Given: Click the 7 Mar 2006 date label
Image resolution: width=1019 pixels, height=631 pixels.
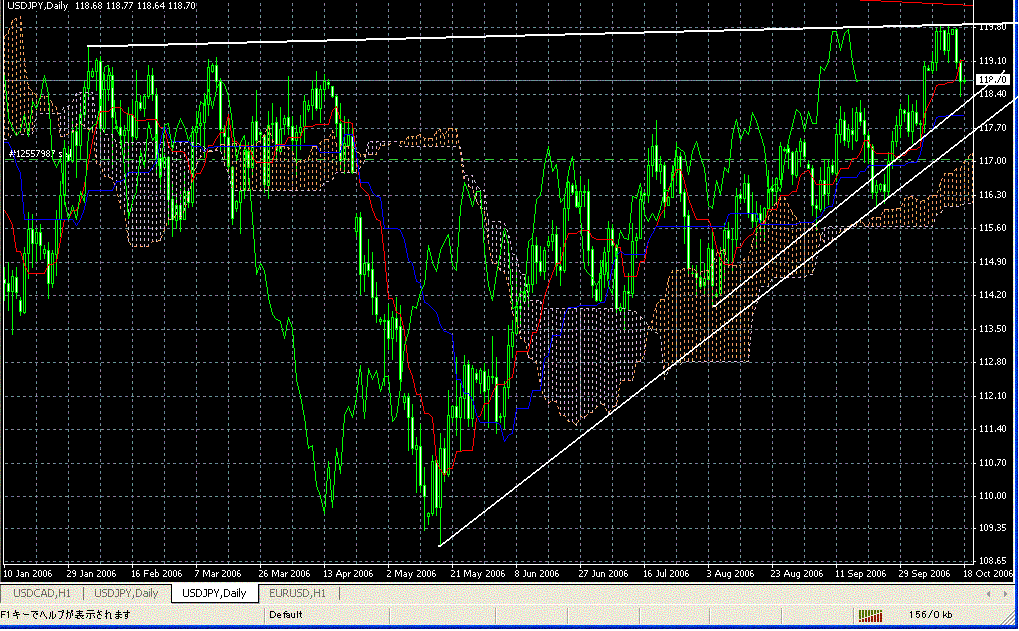Looking at the screenshot, I should click(218, 574).
